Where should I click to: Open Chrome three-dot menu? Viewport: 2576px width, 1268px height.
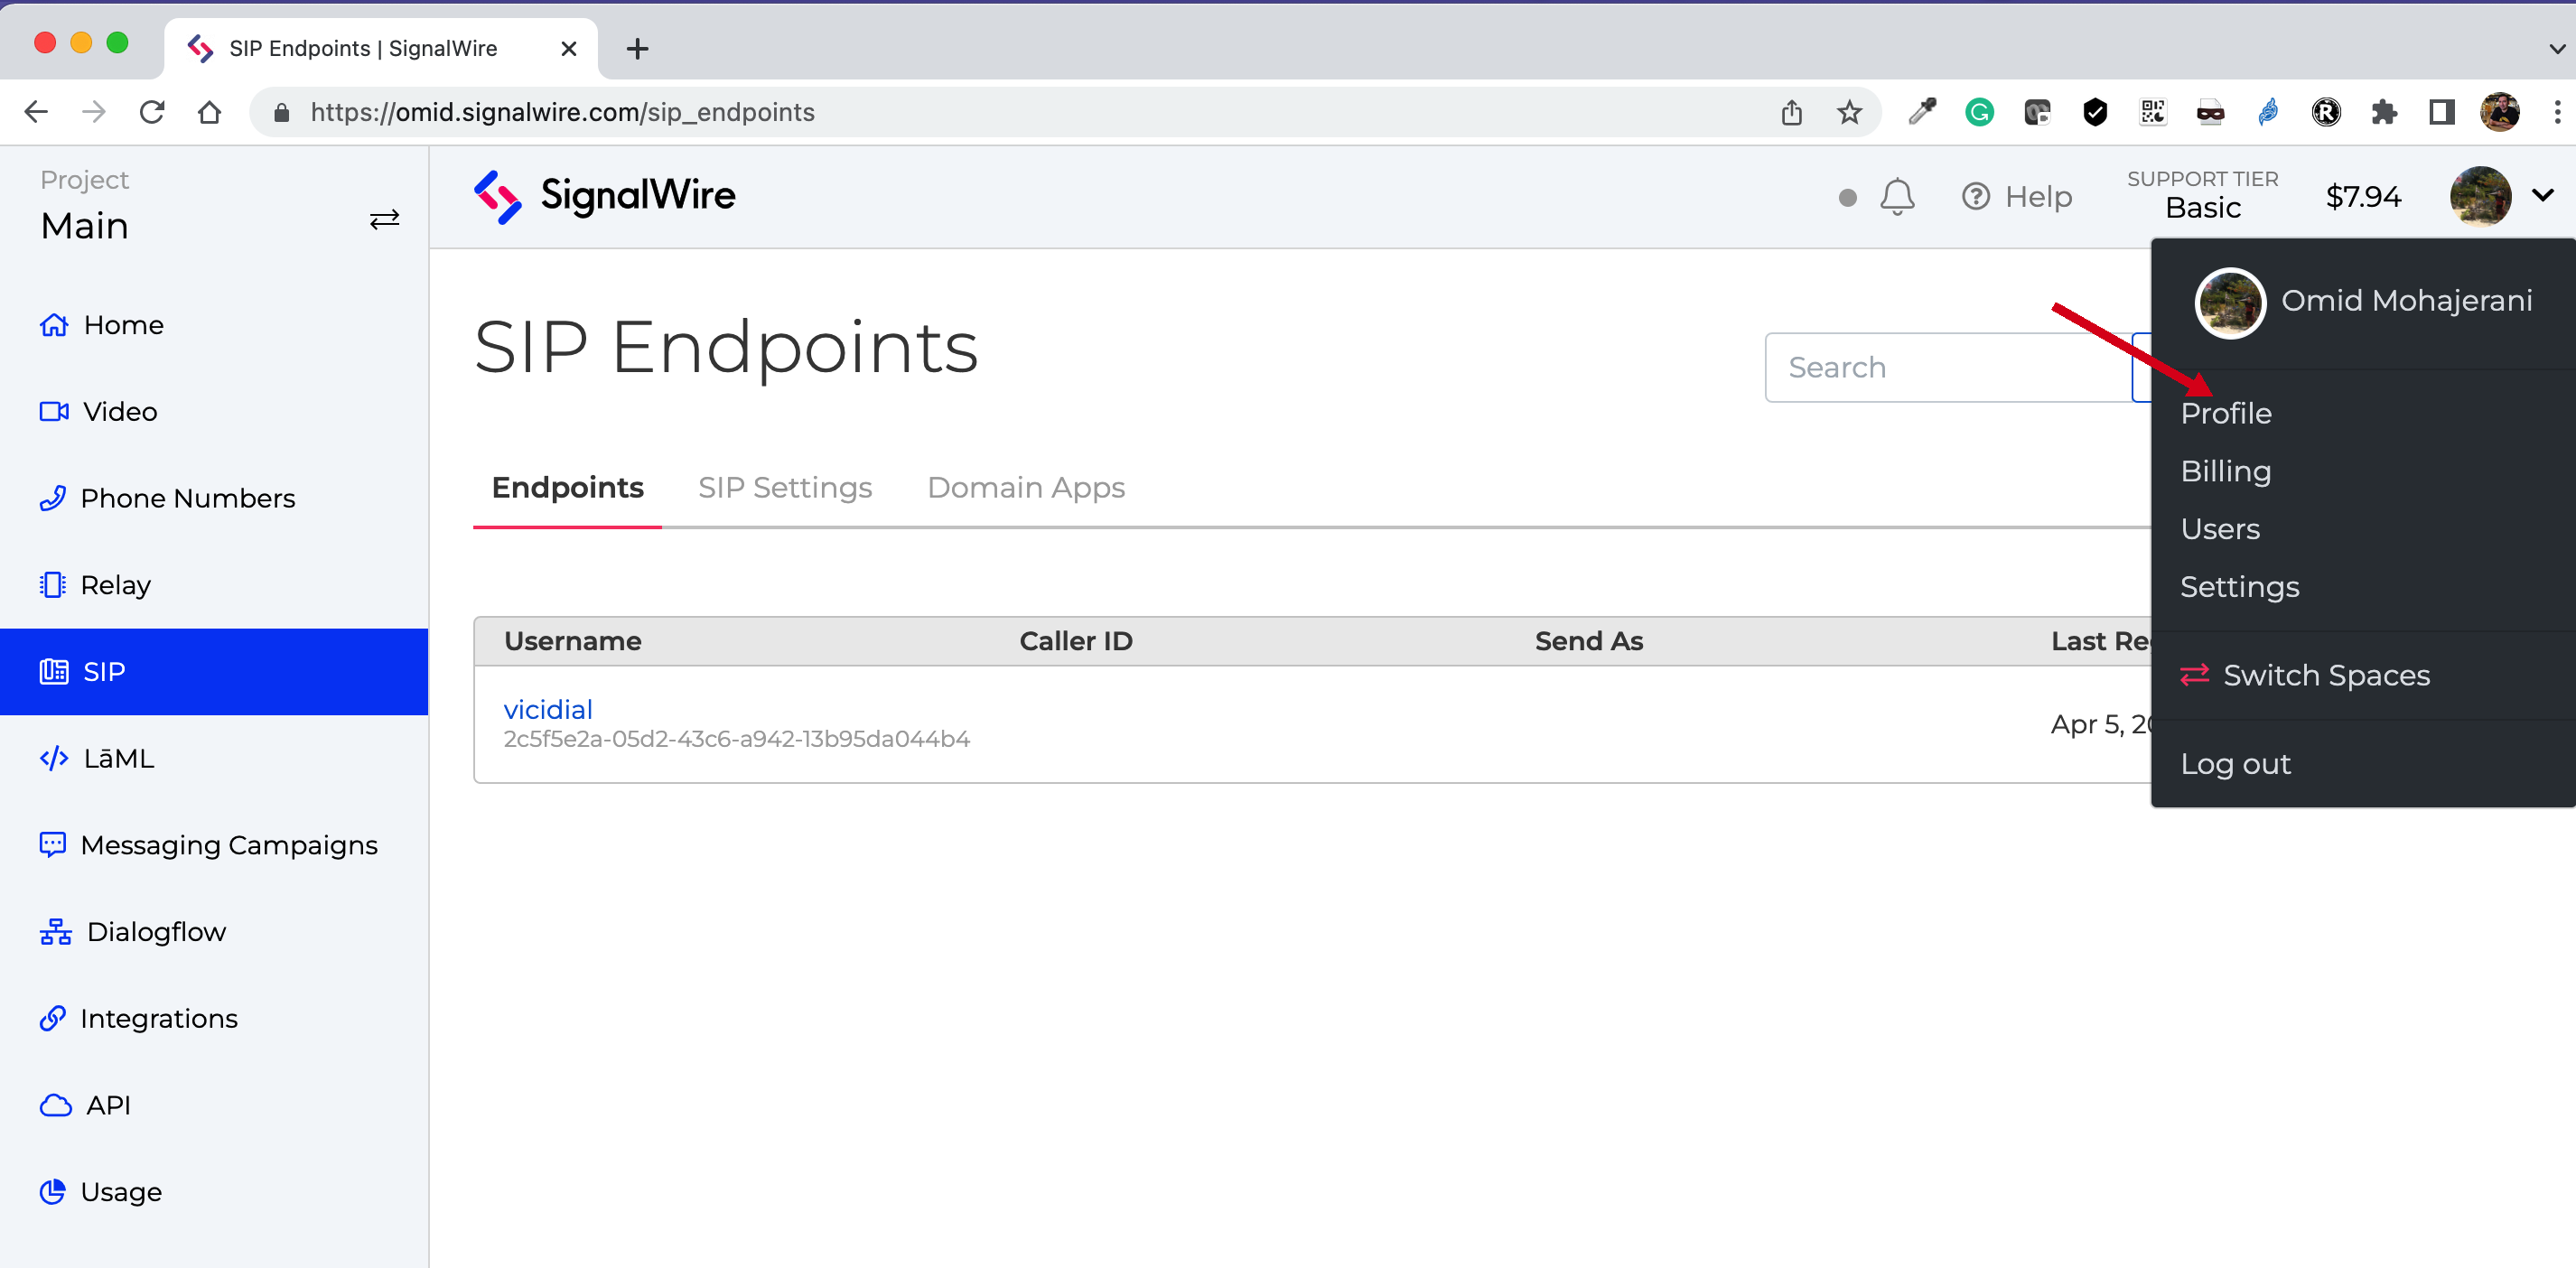tap(2556, 112)
